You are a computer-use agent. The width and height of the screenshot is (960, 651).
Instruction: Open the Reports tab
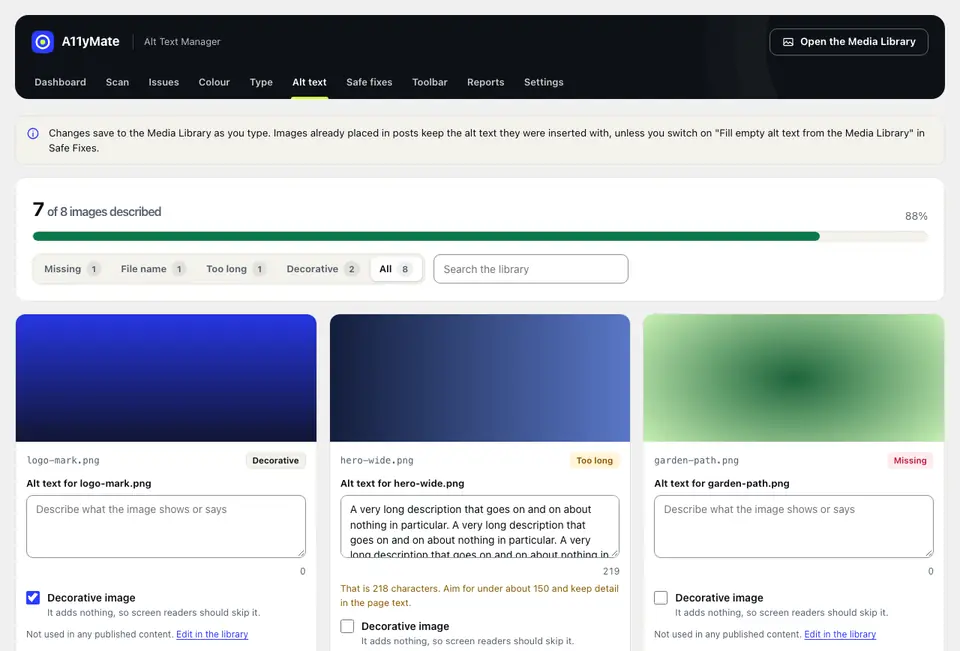coord(486,82)
